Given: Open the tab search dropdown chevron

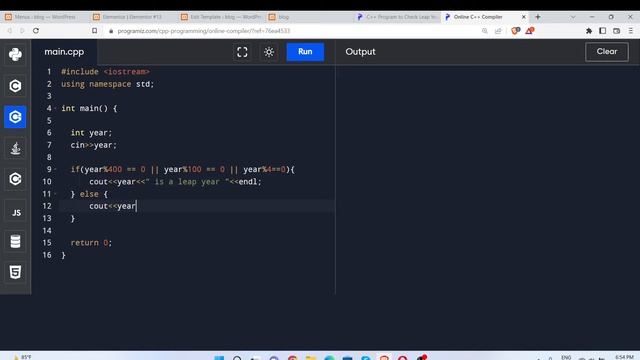Looking at the screenshot, I should [x=573, y=17].
